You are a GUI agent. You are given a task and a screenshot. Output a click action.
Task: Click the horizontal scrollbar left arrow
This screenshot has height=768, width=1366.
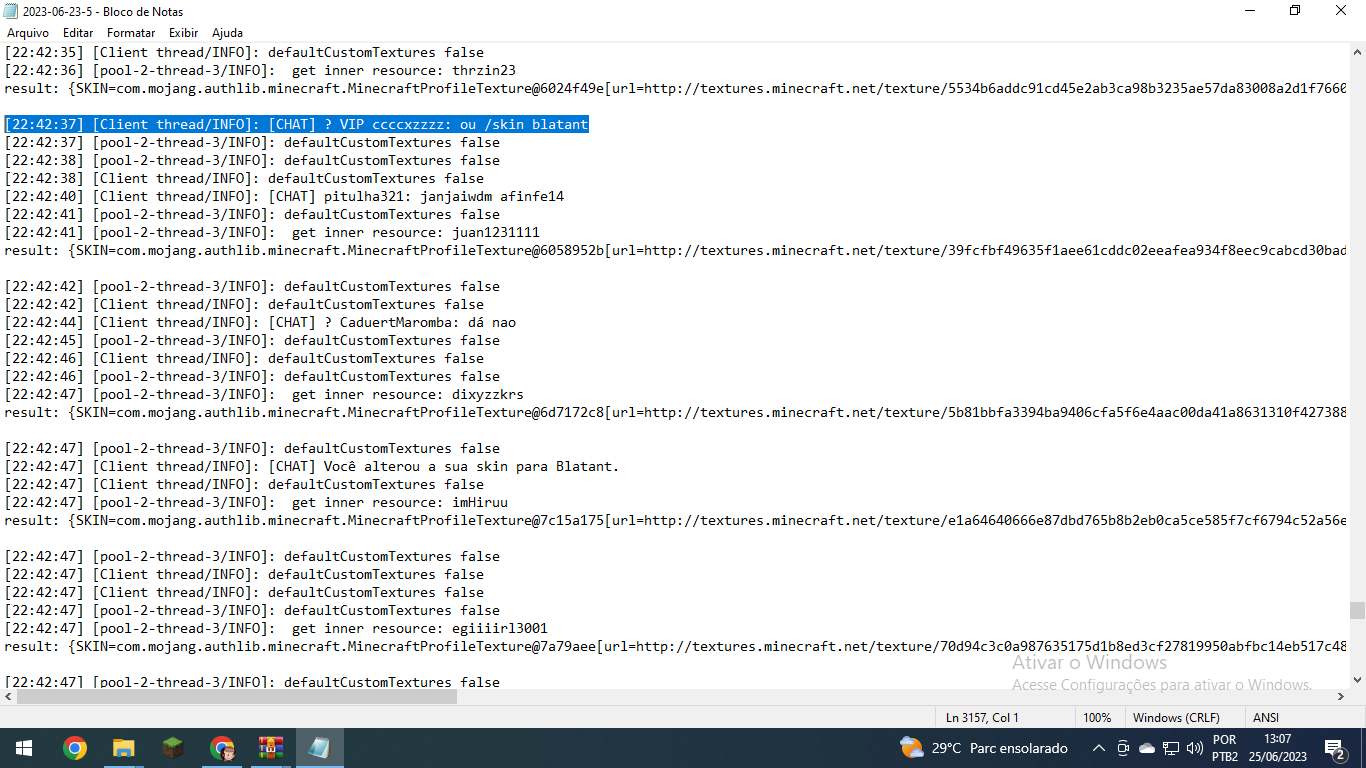(x=8, y=697)
